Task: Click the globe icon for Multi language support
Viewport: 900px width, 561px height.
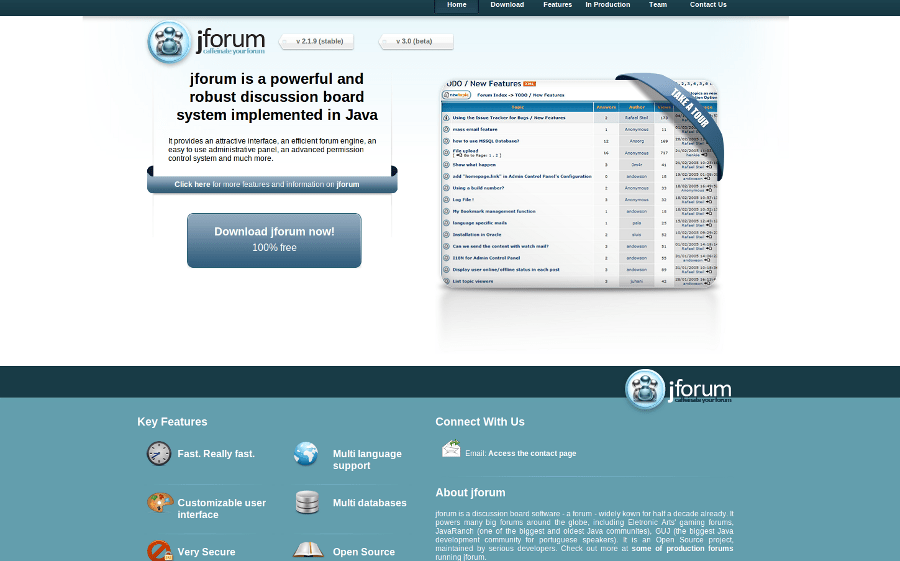Action: (x=306, y=454)
